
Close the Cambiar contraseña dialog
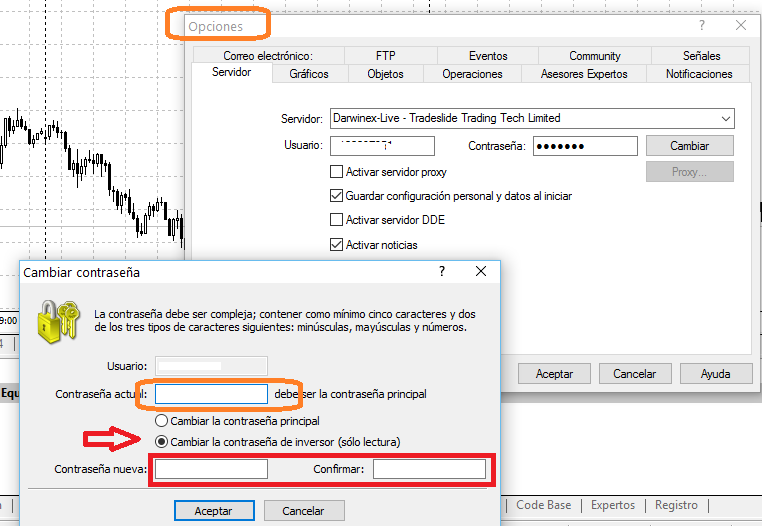481,271
